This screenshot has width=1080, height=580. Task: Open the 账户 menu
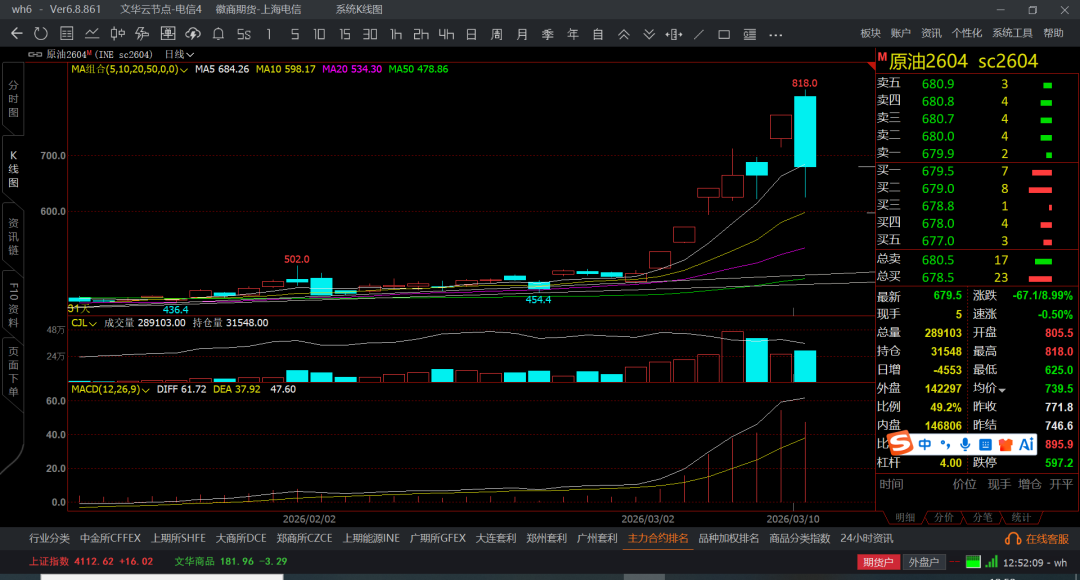pyautogui.click(x=900, y=33)
